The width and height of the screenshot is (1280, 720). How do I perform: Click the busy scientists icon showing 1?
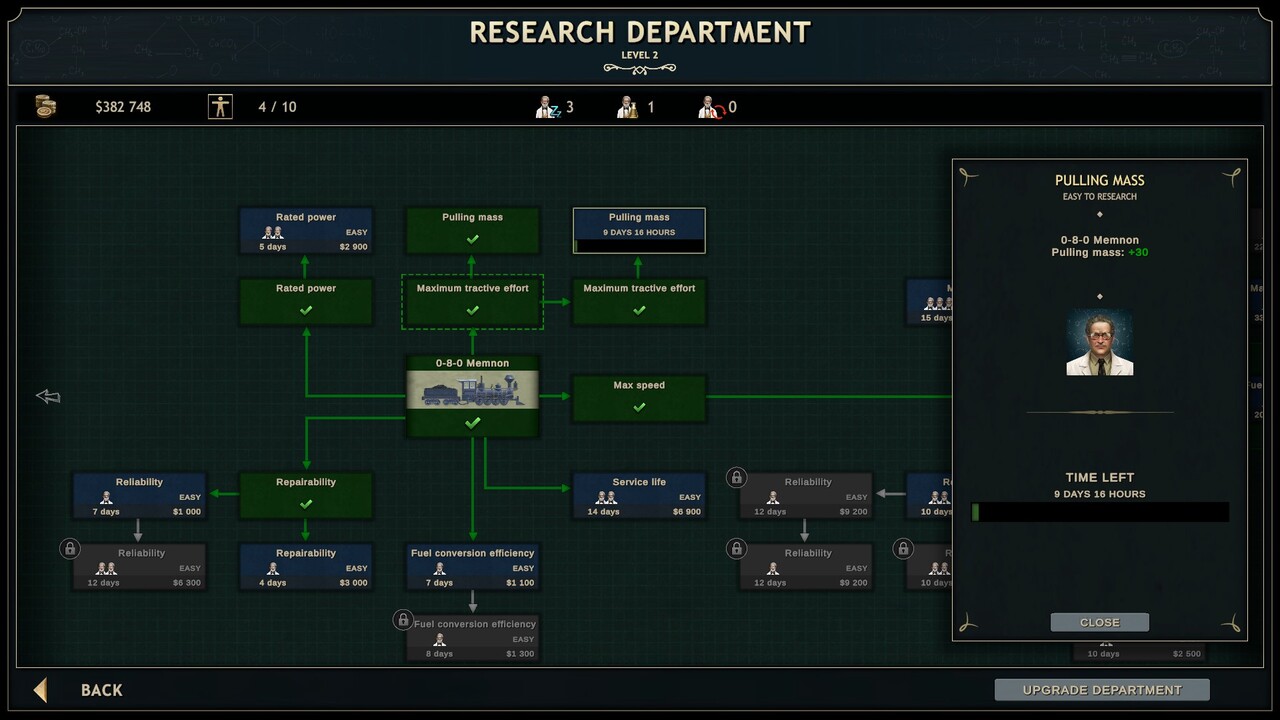[628, 107]
